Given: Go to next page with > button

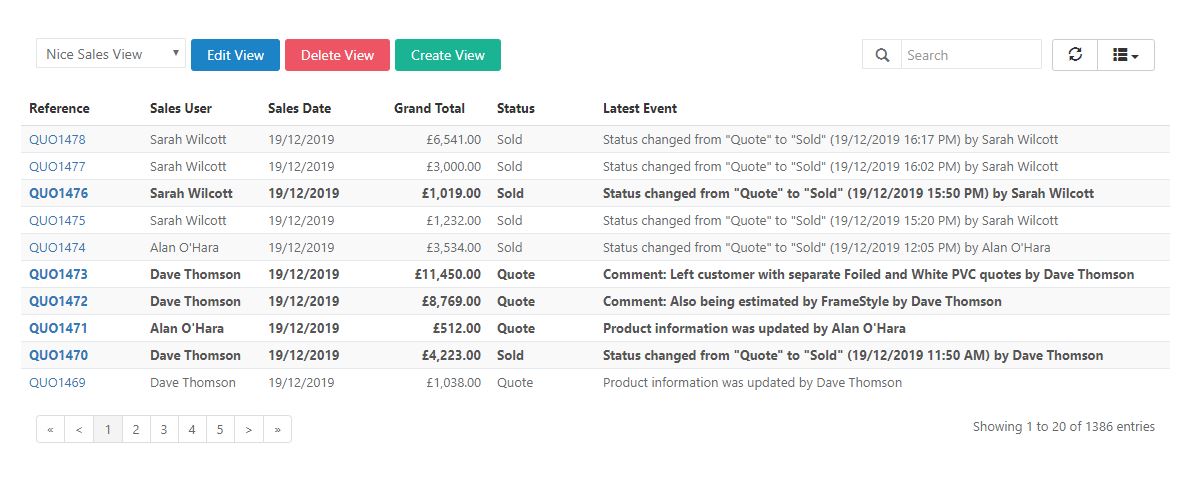Looking at the screenshot, I should pos(249,429).
